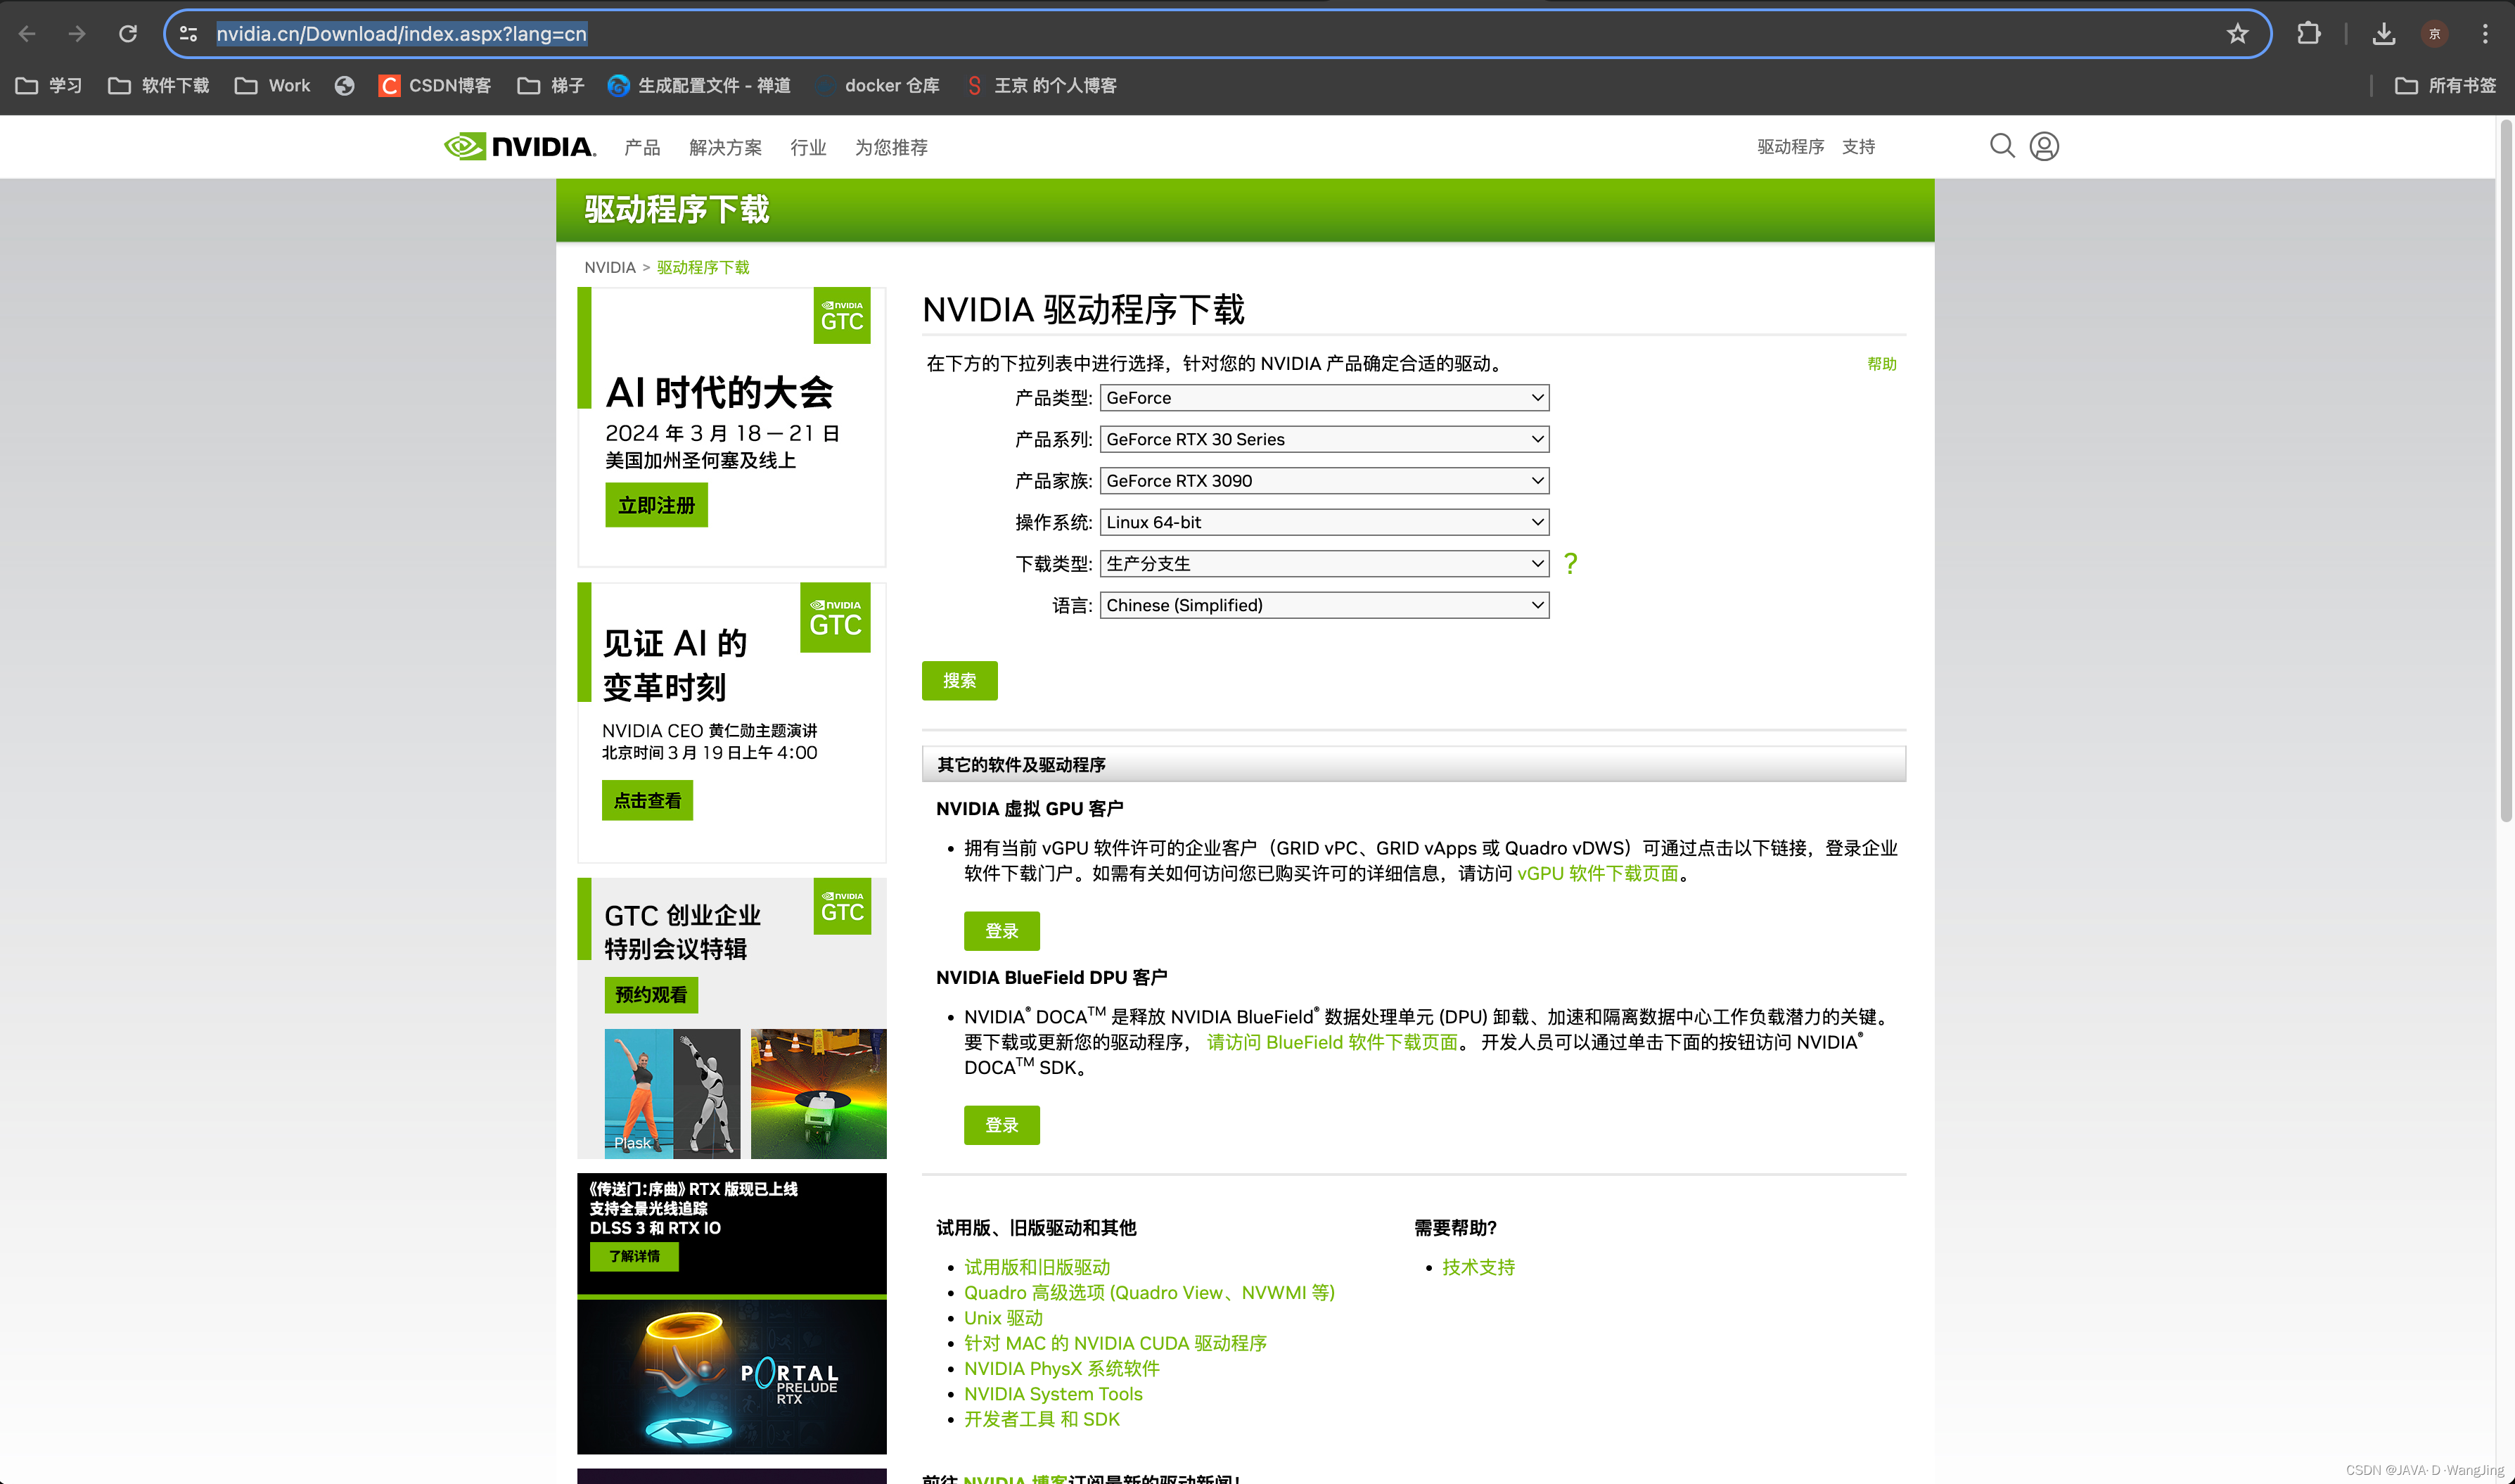Open the 帮助 help link
The width and height of the screenshot is (2515, 1484).
pos(1883,364)
